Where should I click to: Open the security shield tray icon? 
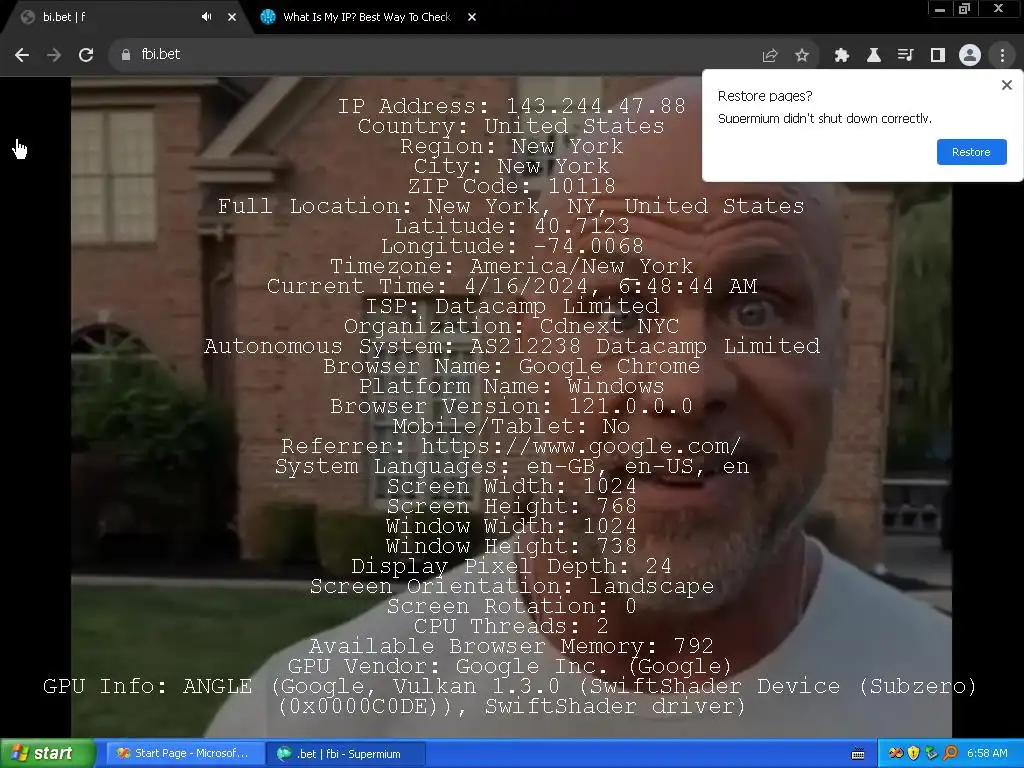tap(914, 754)
